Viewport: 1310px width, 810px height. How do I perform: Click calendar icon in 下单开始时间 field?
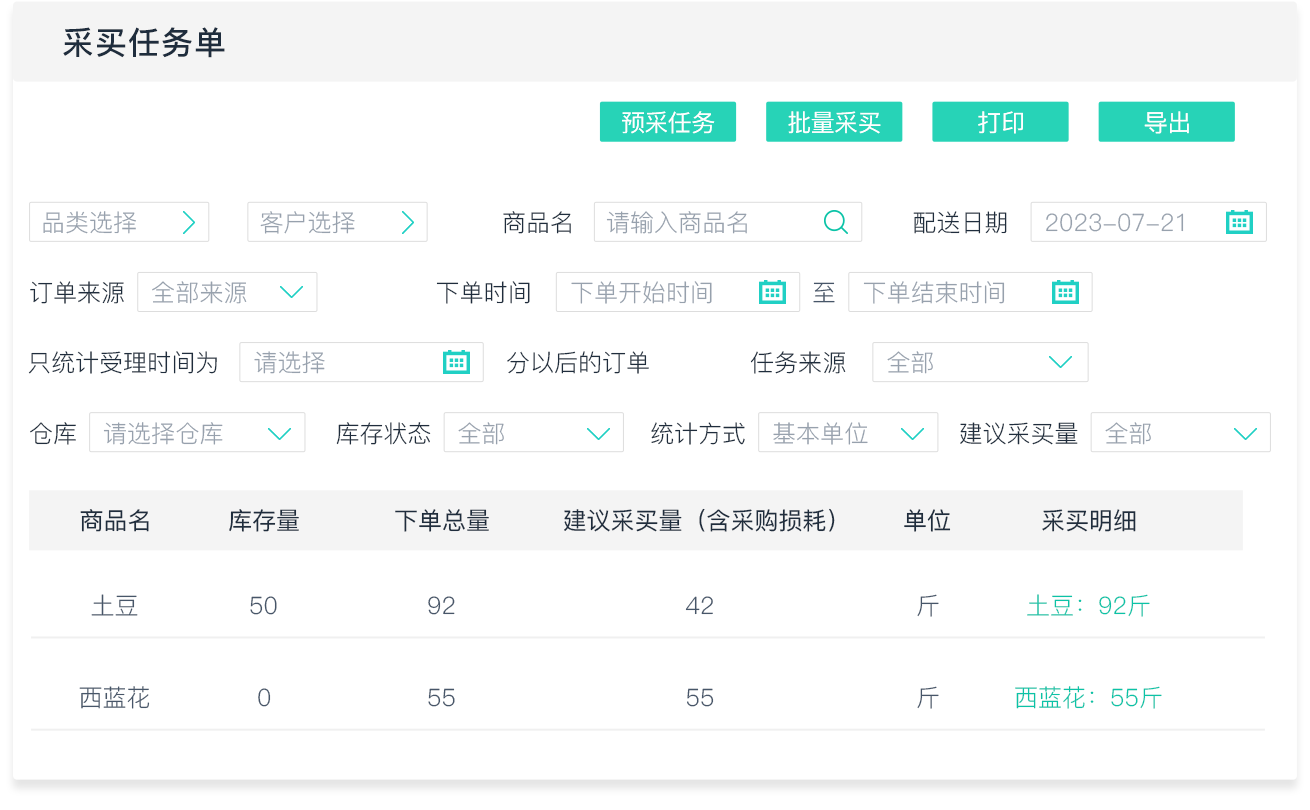pos(772,292)
